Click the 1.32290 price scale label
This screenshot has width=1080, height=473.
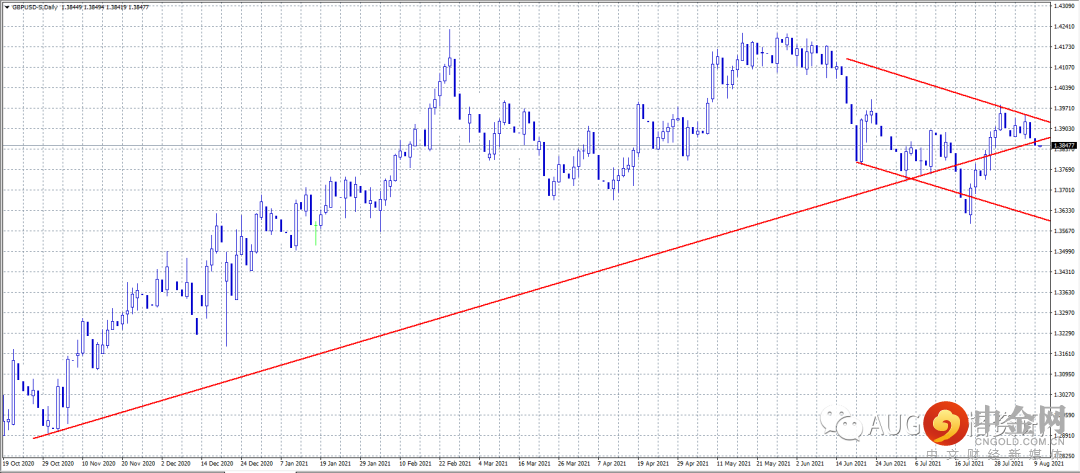tap(1065, 333)
